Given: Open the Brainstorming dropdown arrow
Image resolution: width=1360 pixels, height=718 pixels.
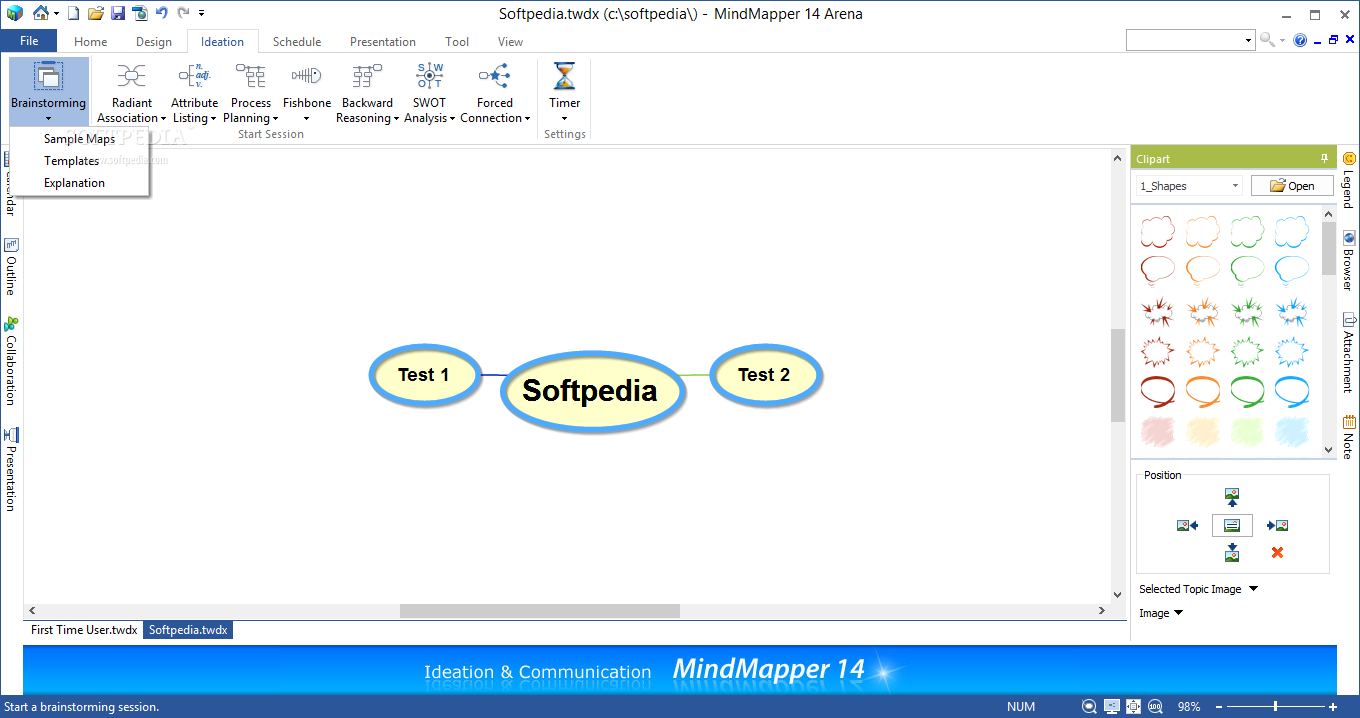Looking at the screenshot, I should [48, 119].
